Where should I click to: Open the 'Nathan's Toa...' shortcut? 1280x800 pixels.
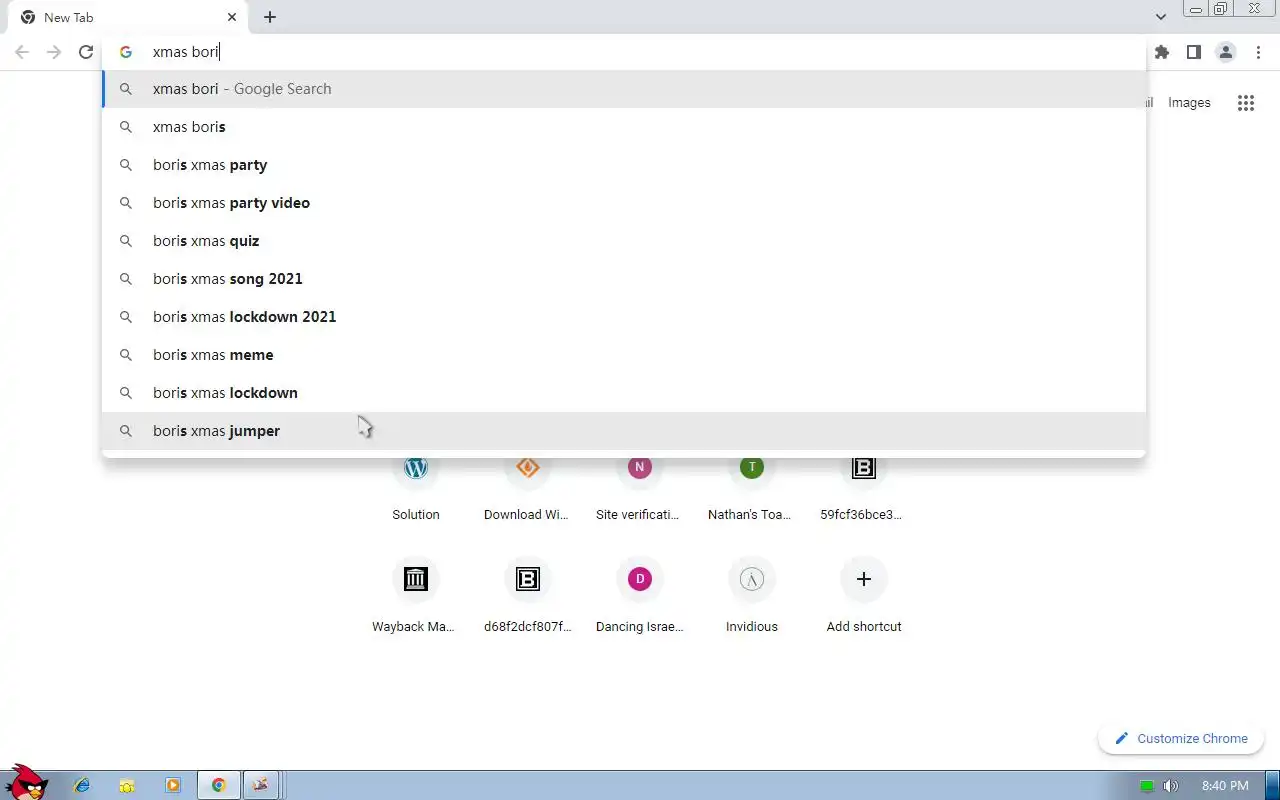coord(751,490)
